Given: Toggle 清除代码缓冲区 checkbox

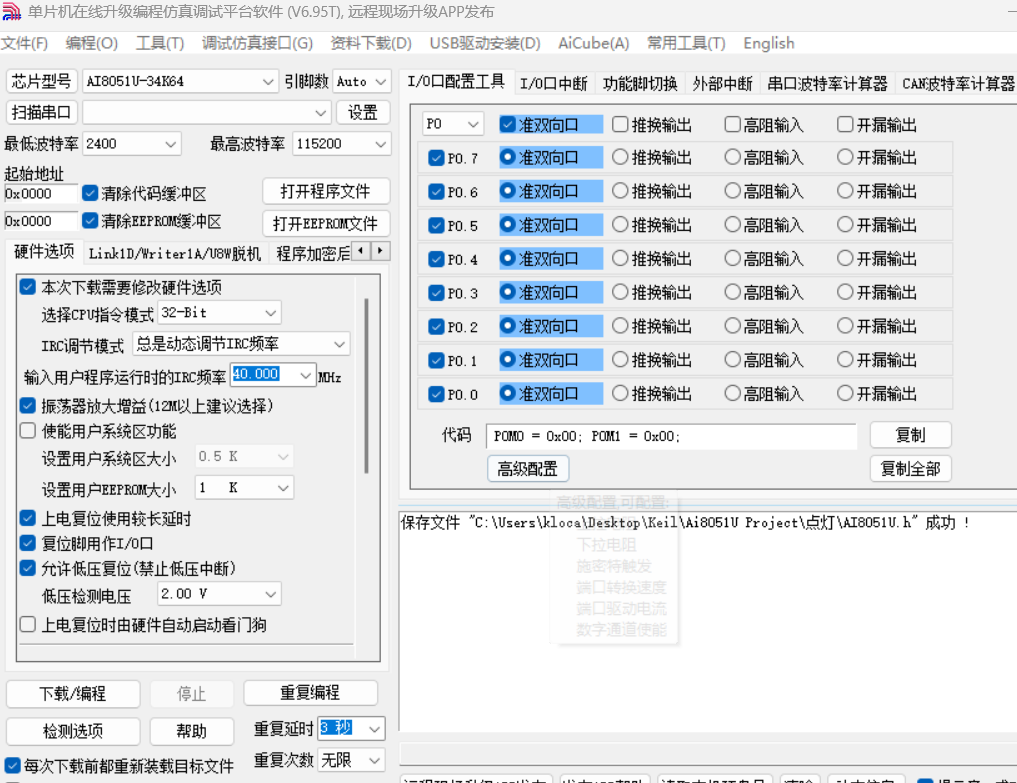Looking at the screenshot, I should pyautogui.click(x=90, y=193).
